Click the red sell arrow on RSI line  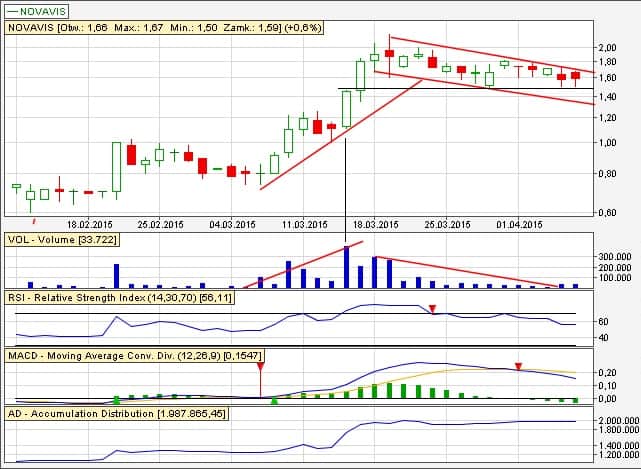coord(432,310)
